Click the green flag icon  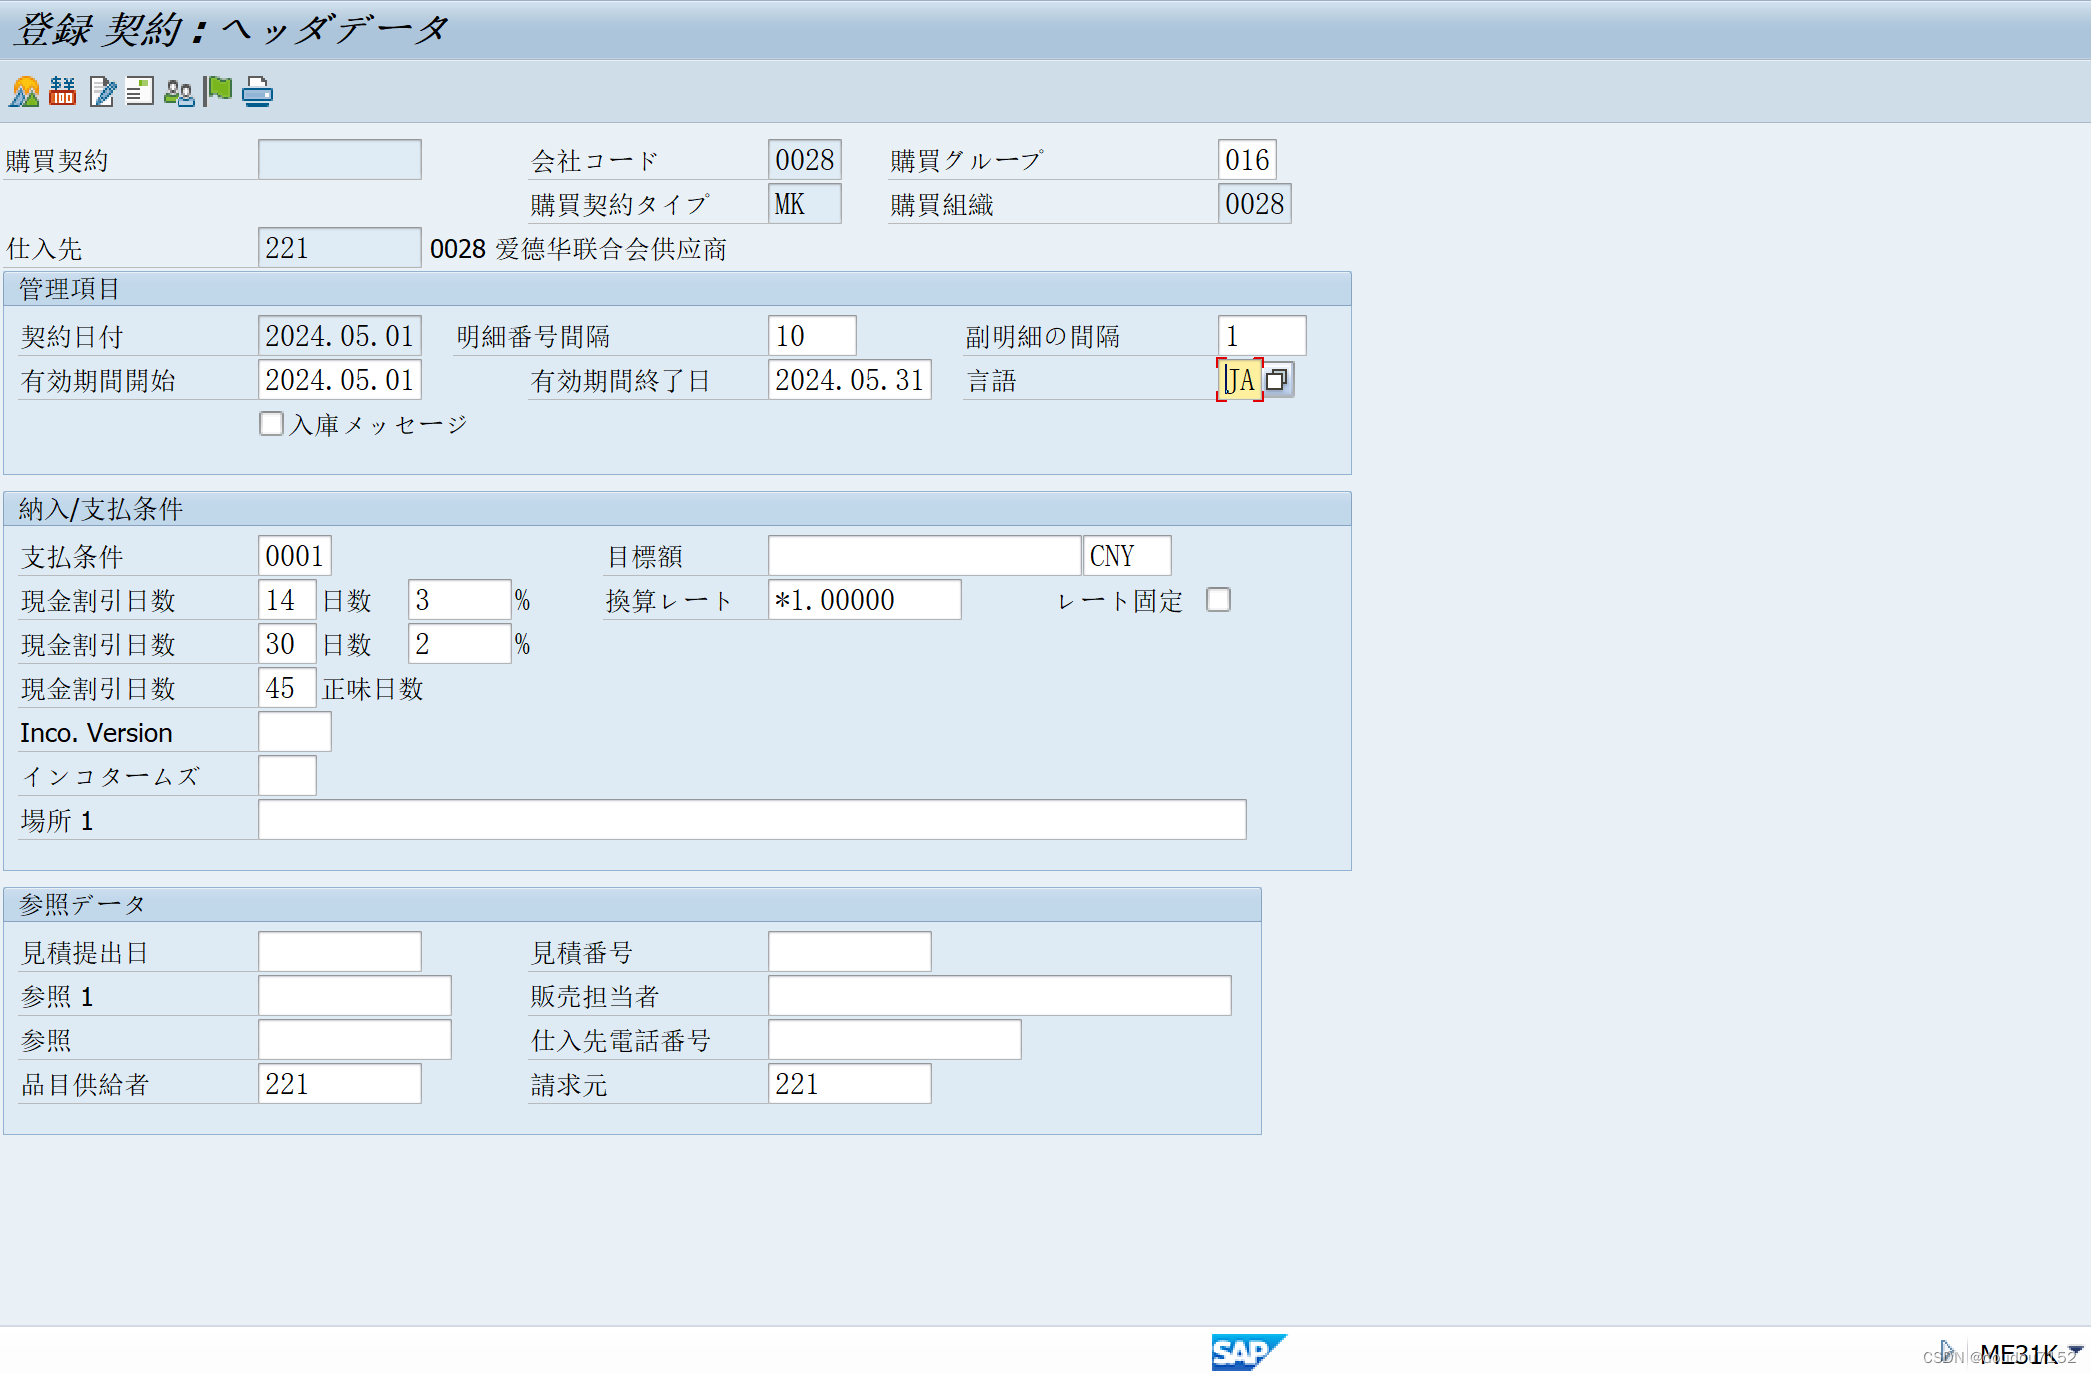(x=217, y=91)
